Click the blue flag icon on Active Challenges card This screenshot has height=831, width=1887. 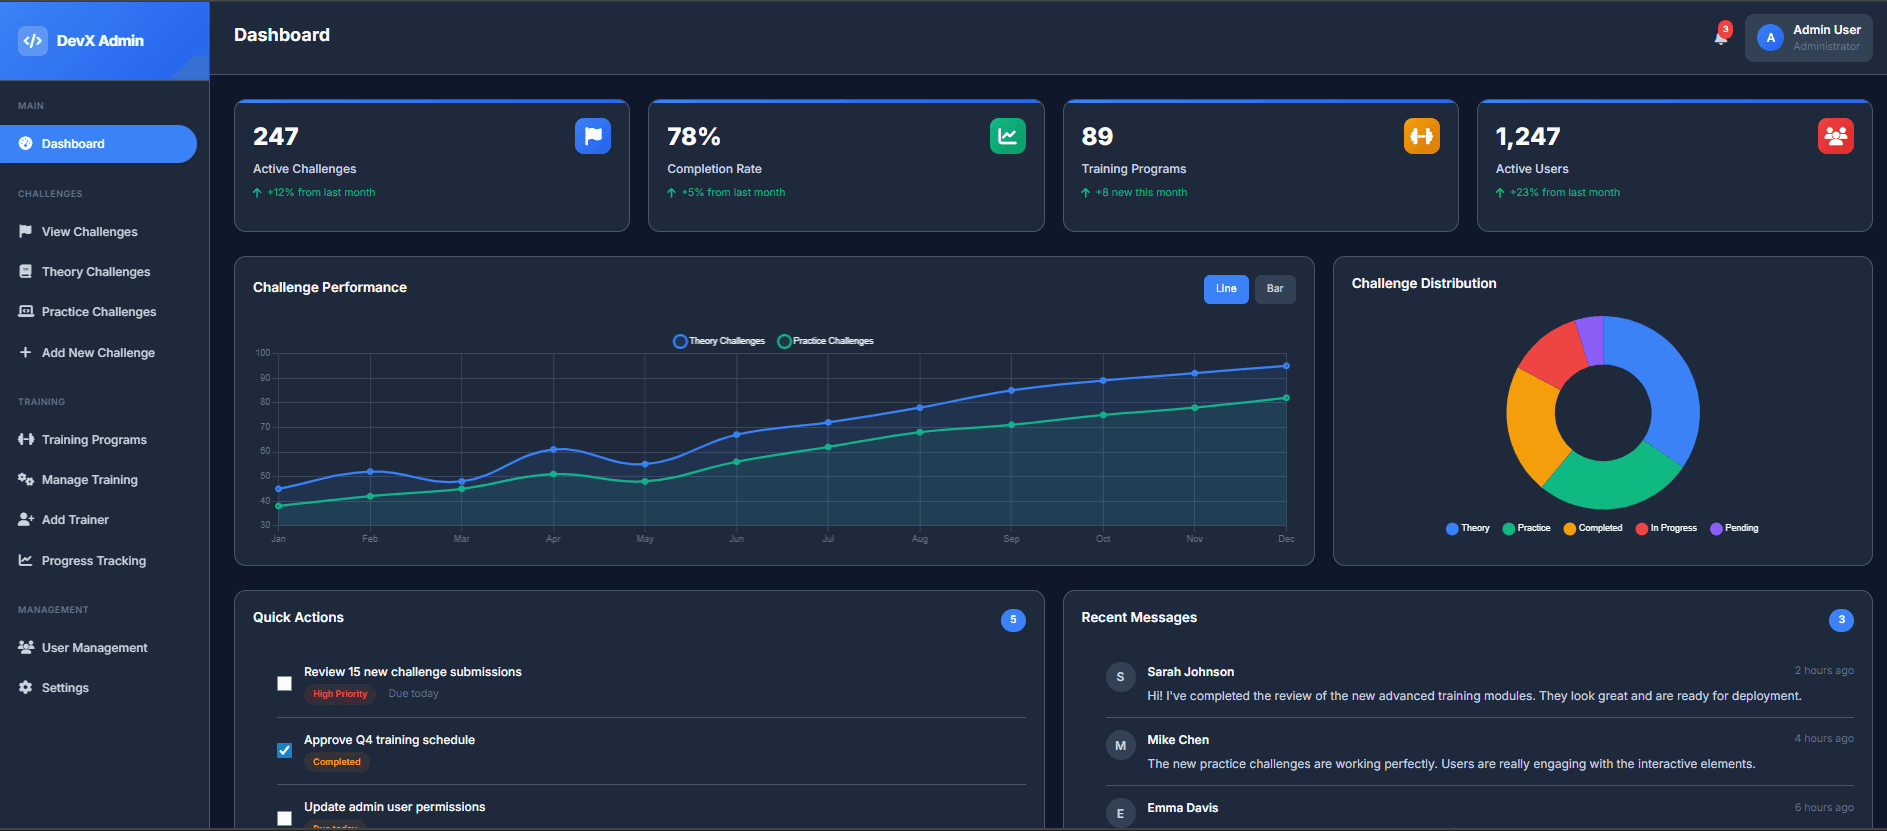[592, 136]
